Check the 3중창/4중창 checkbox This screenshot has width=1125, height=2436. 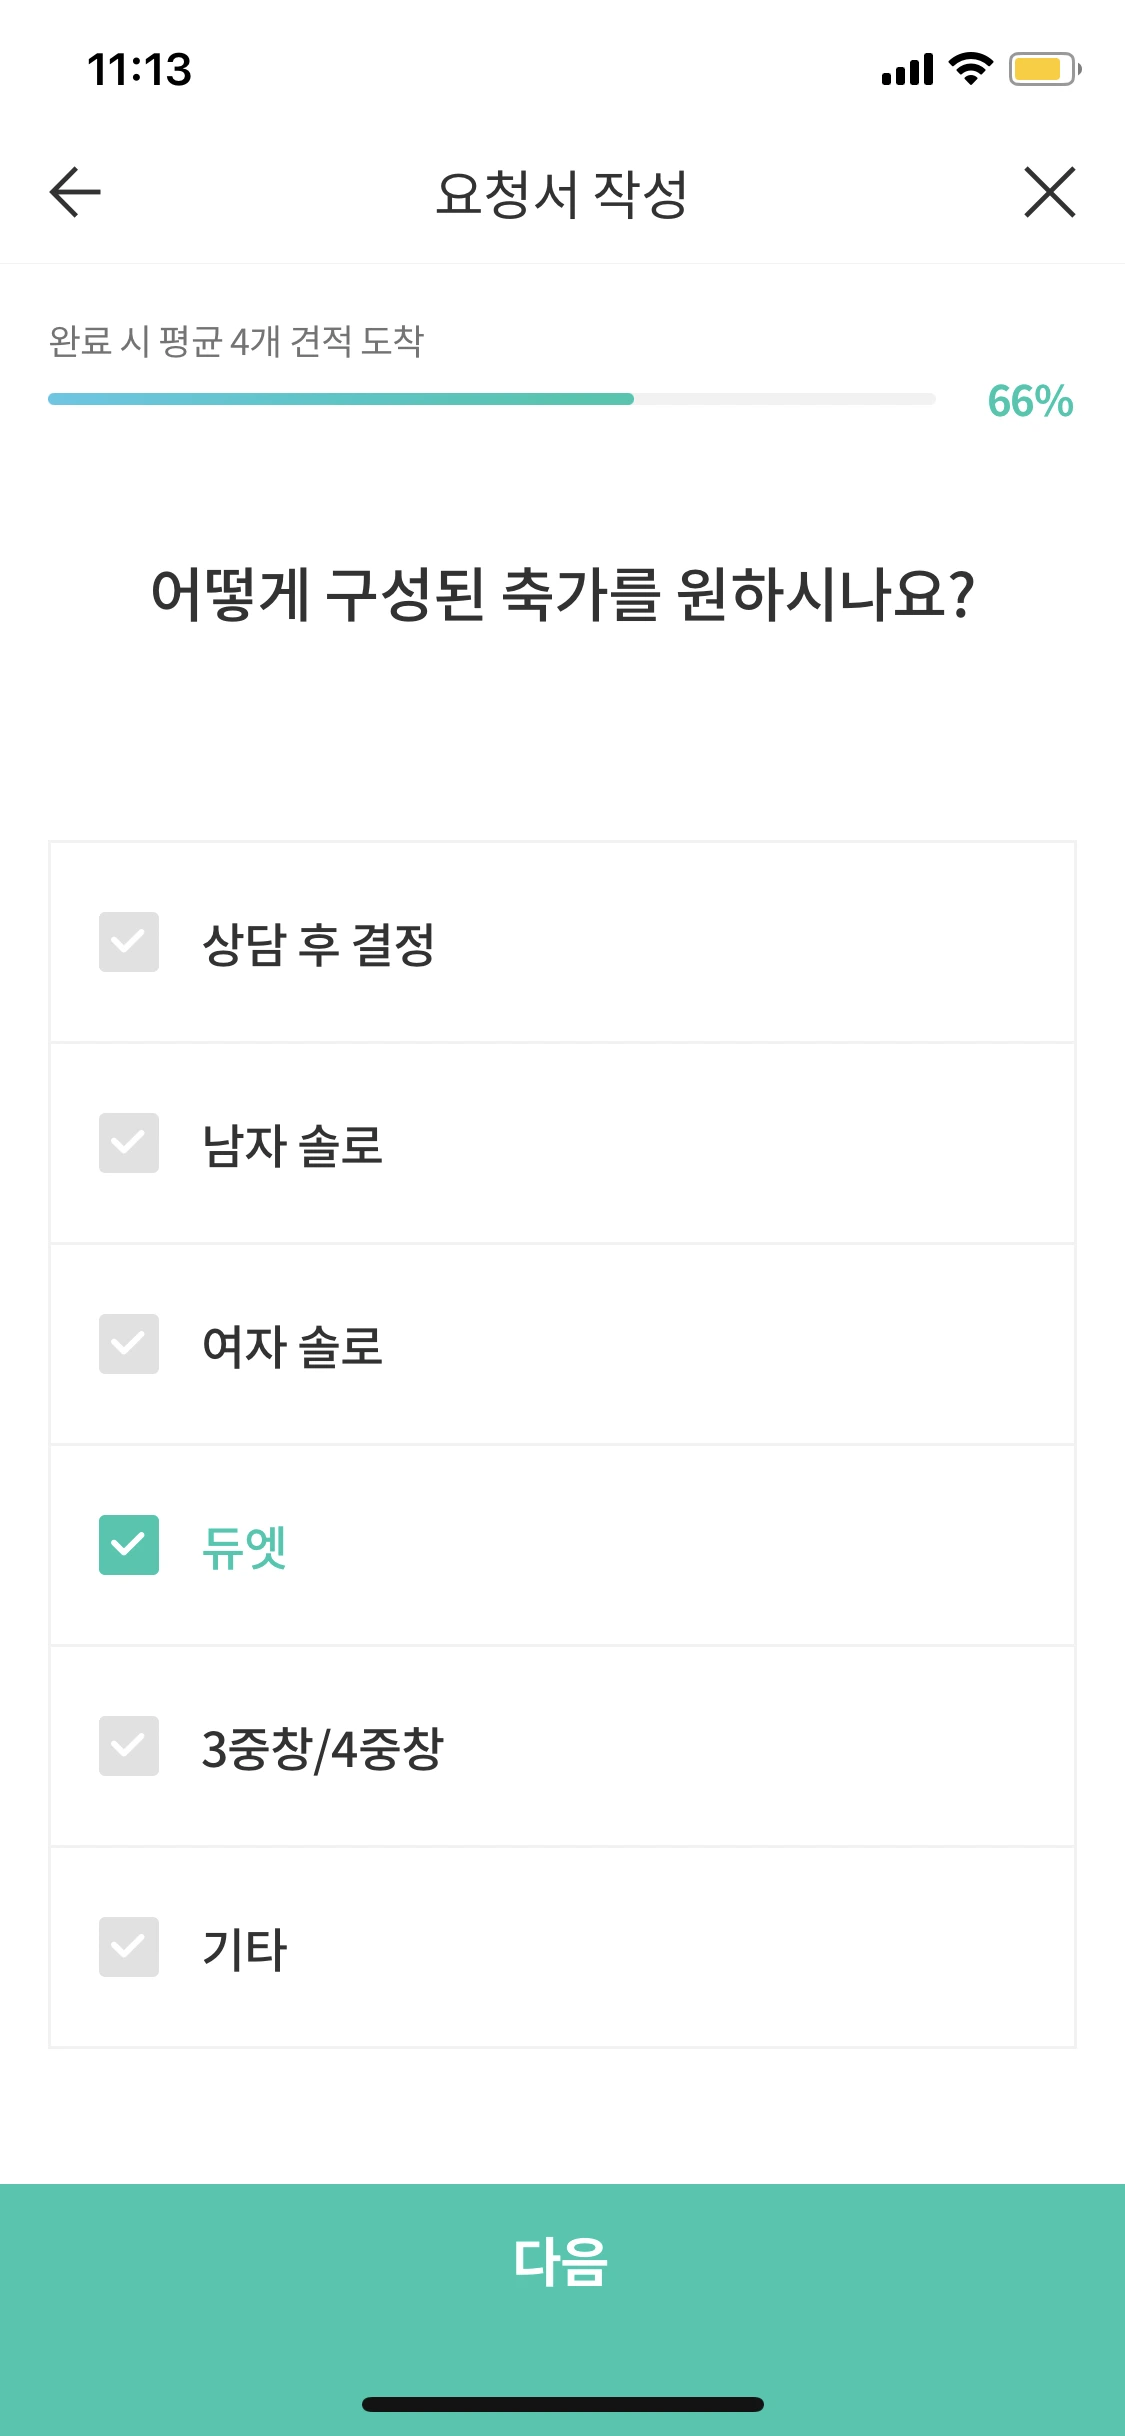coord(129,1746)
